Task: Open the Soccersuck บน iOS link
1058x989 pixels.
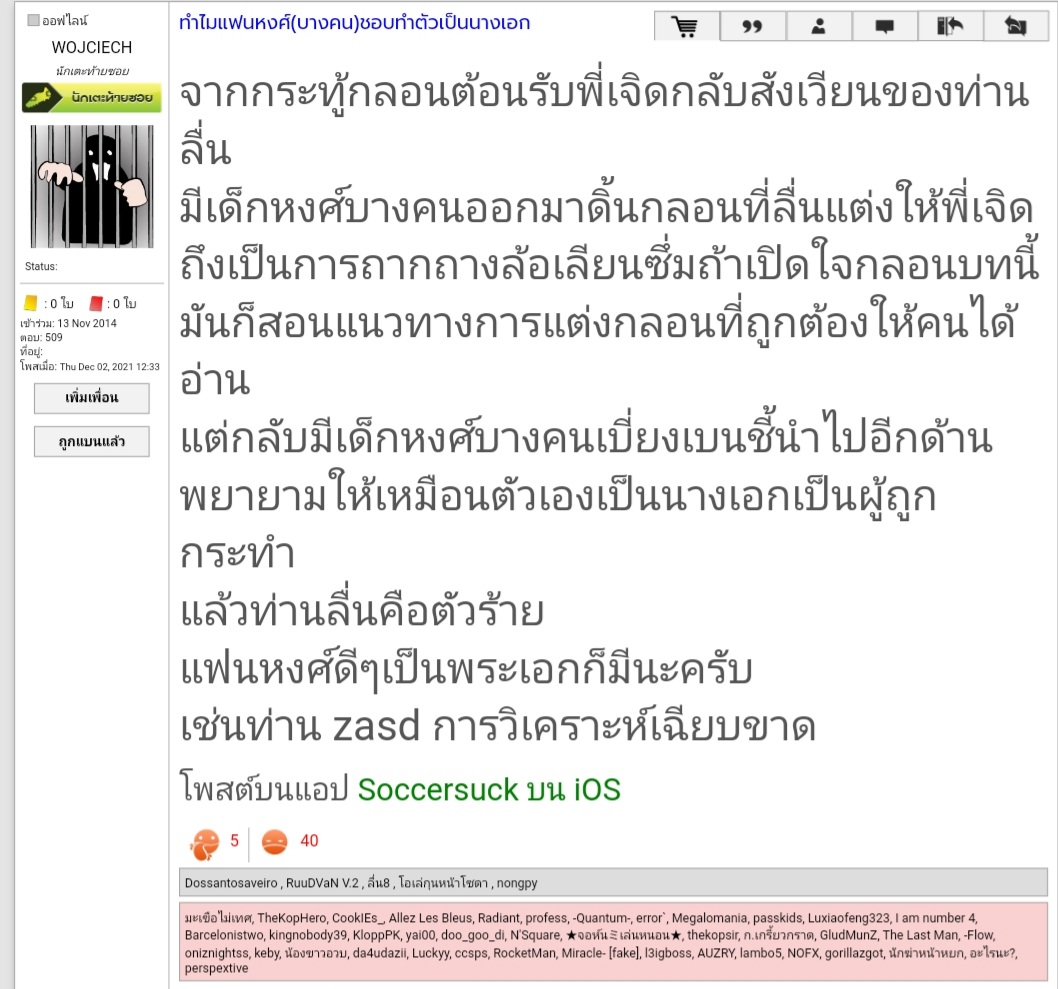Action: pos(489,789)
